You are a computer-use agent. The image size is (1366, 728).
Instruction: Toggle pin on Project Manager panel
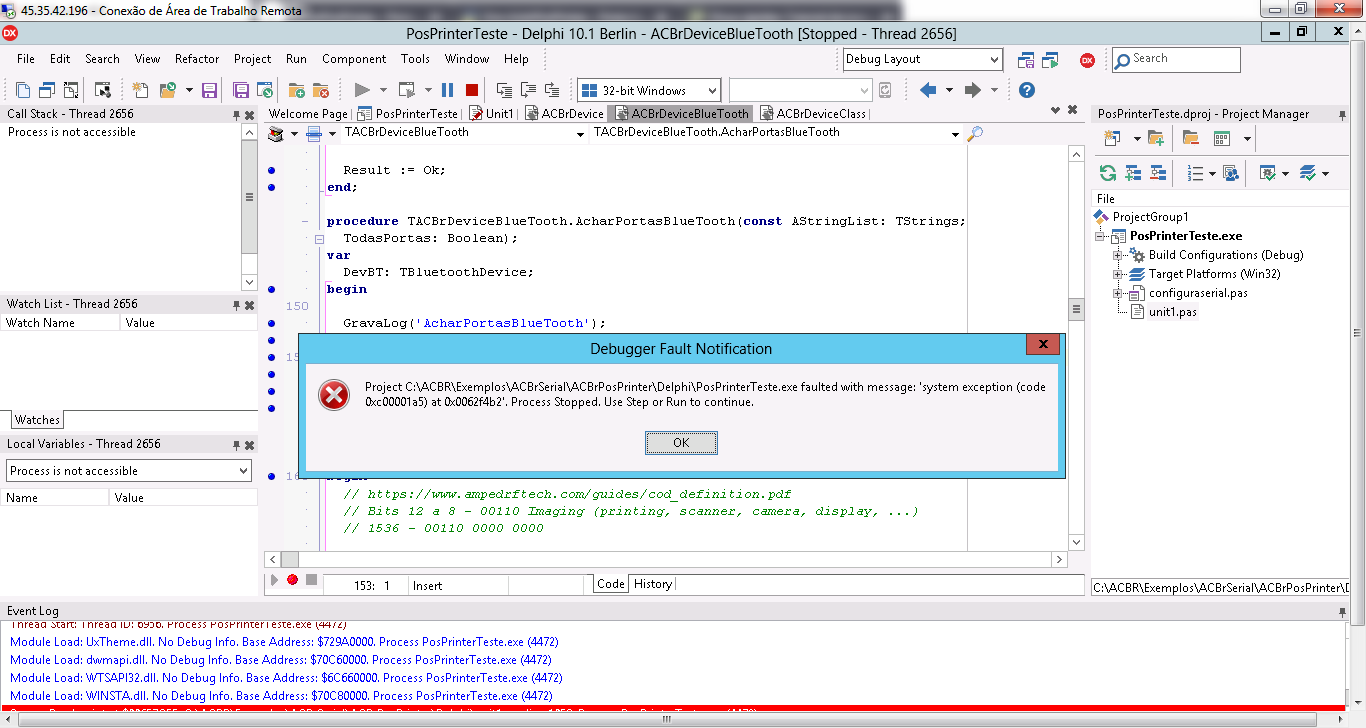[x=1342, y=115]
